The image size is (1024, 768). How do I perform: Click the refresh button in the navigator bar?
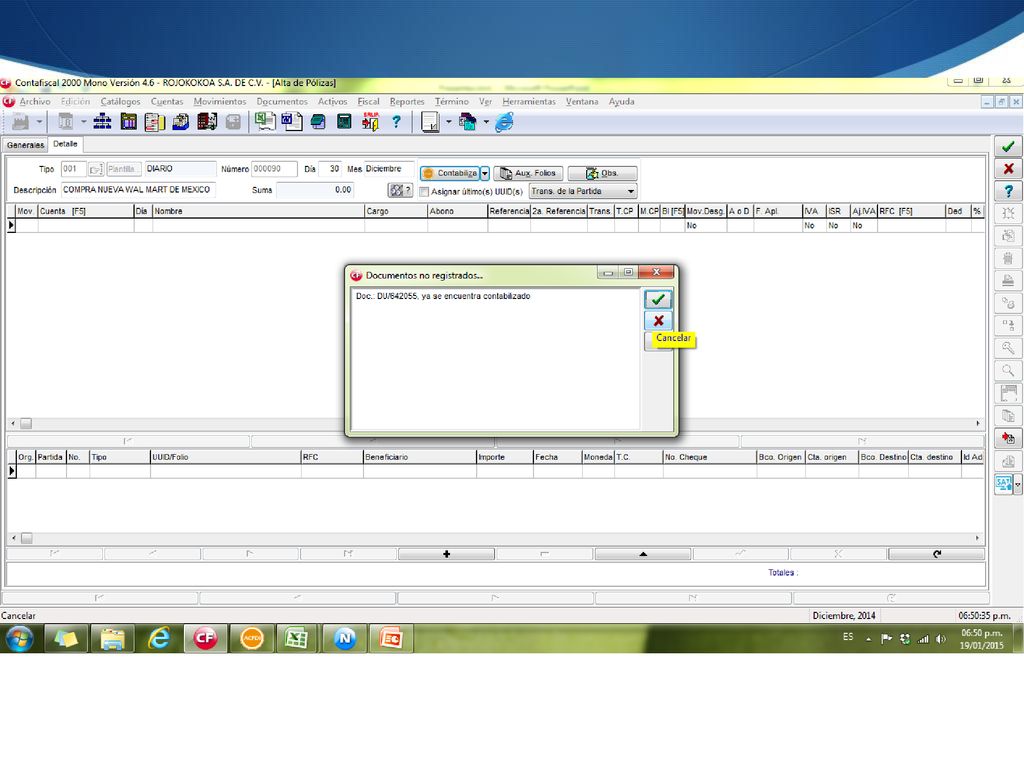coord(936,554)
